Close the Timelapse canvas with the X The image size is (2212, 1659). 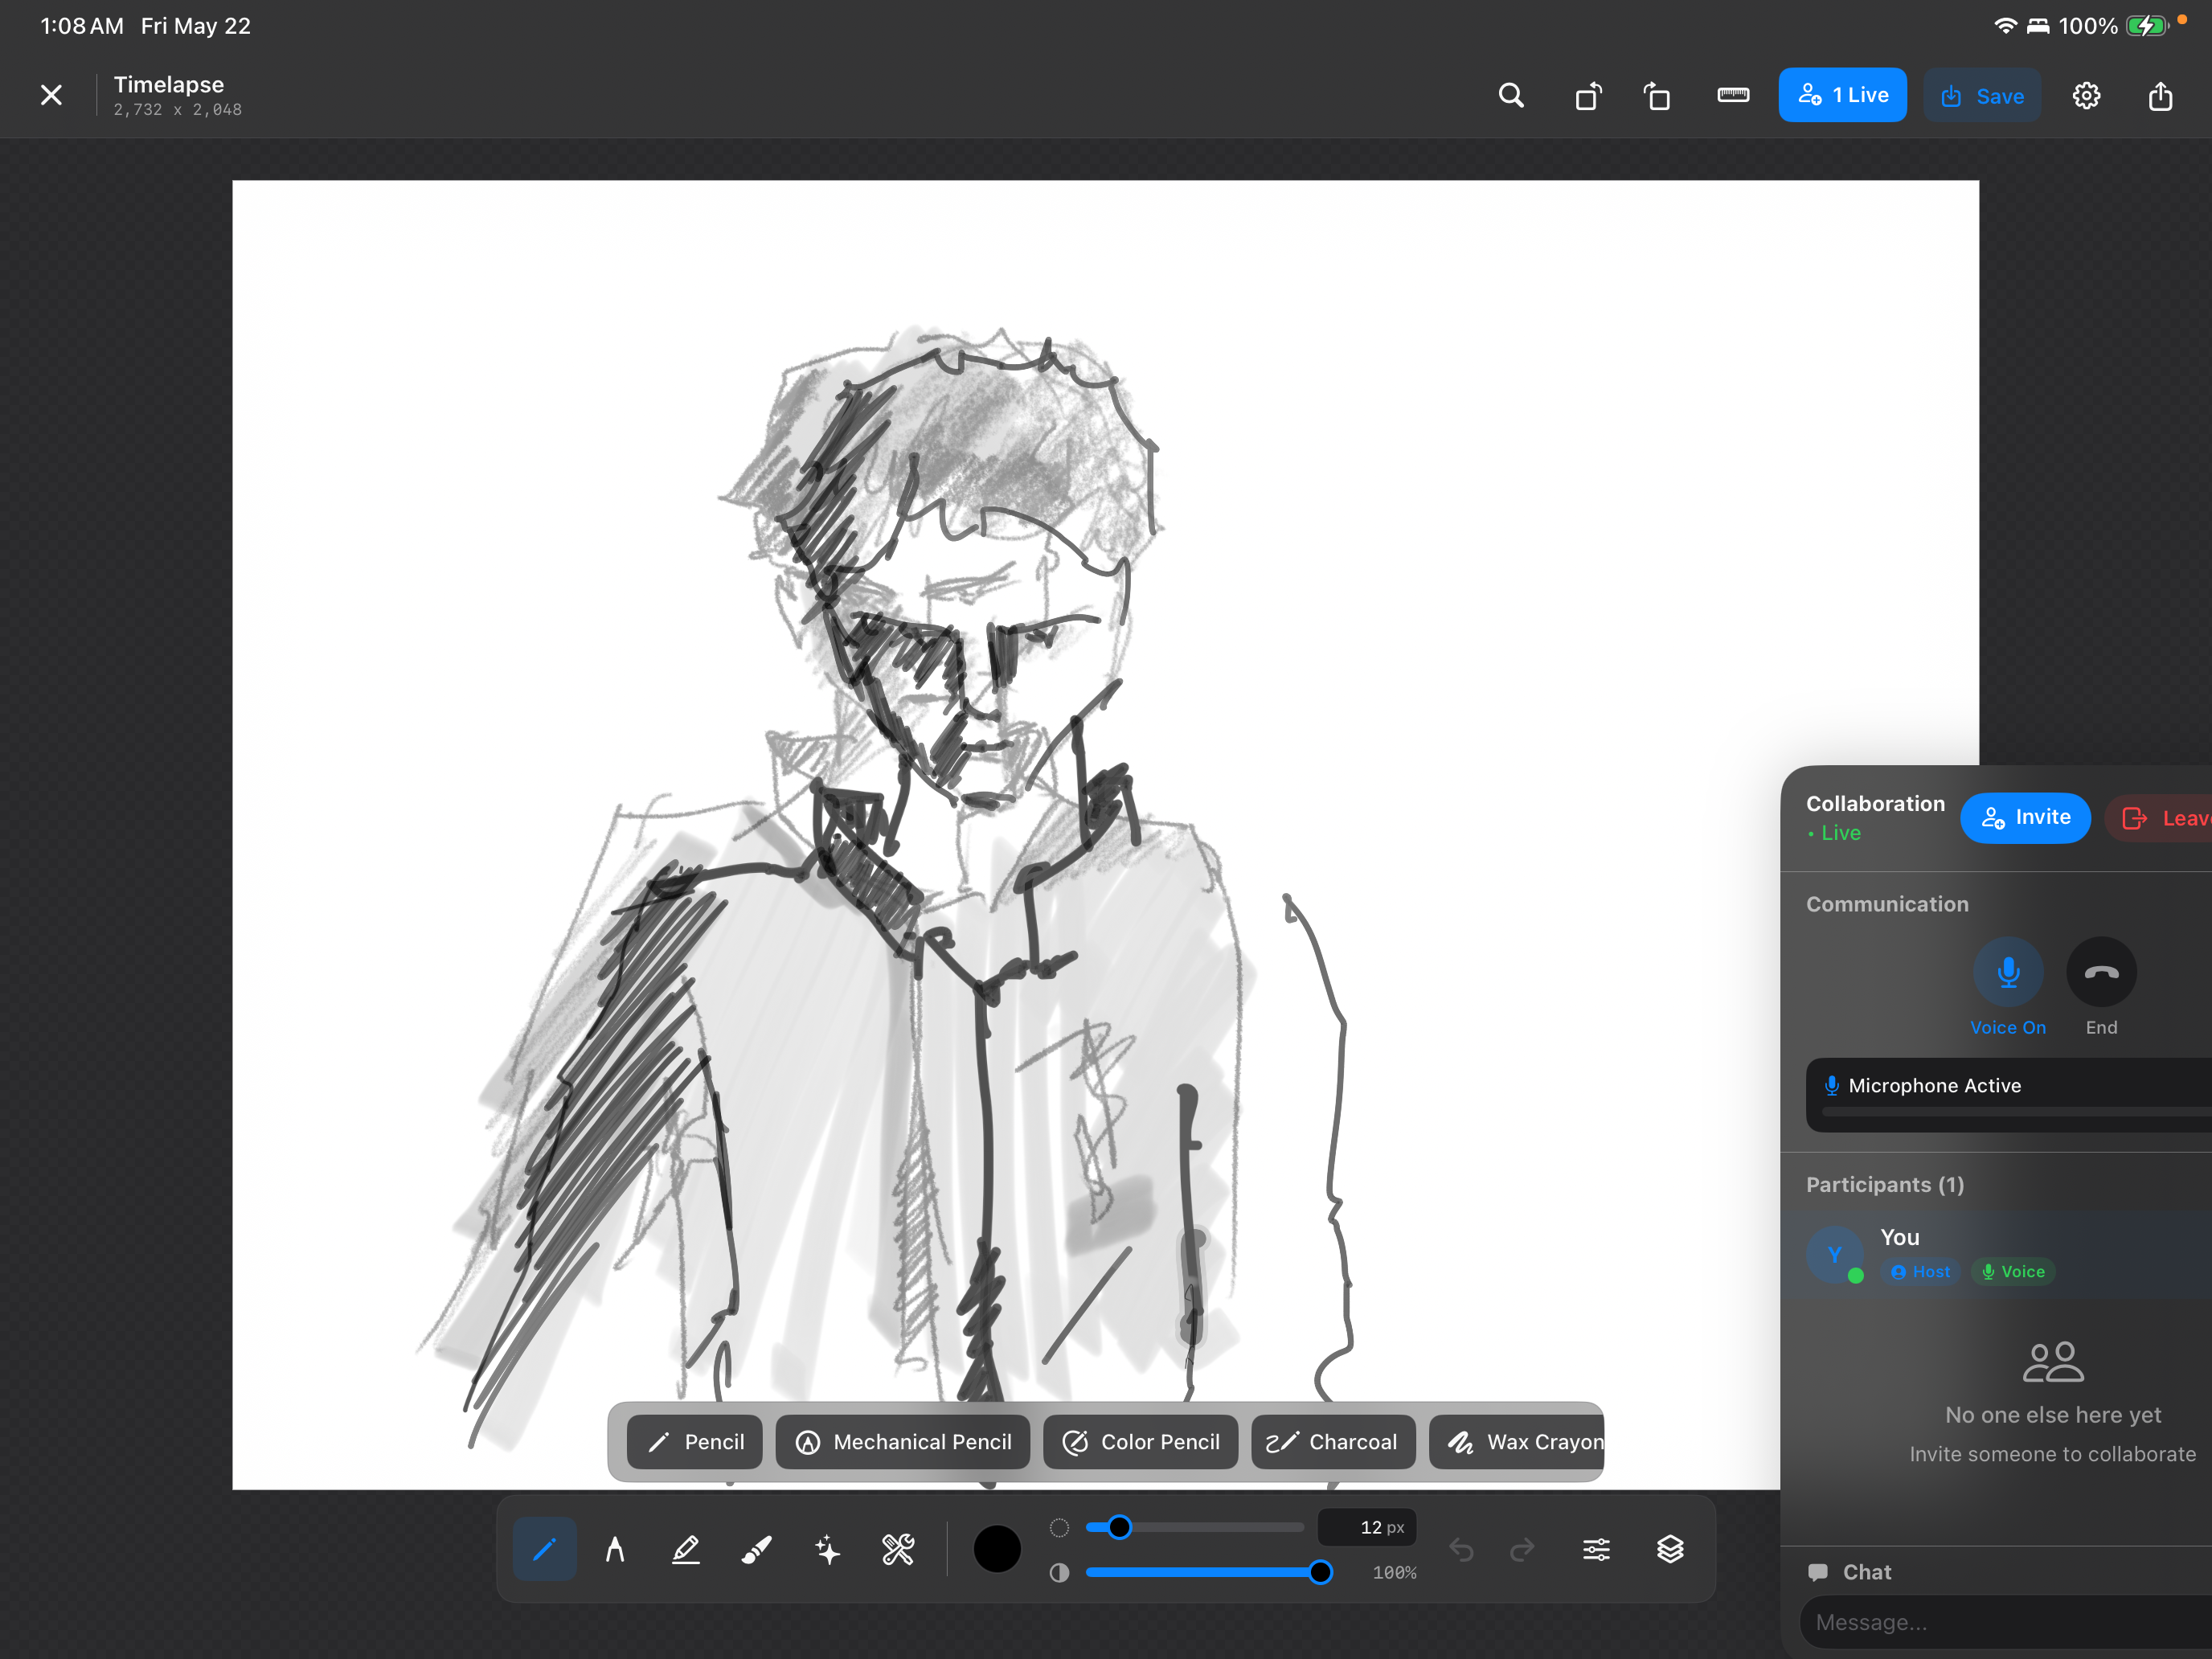[51, 95]
